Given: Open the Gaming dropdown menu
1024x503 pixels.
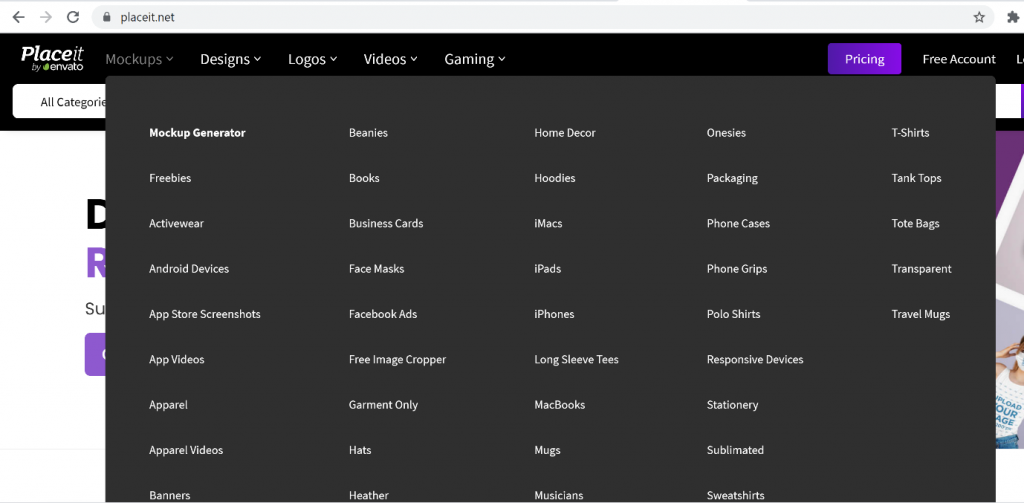Looking at the screenshot, I should (475, 59).
